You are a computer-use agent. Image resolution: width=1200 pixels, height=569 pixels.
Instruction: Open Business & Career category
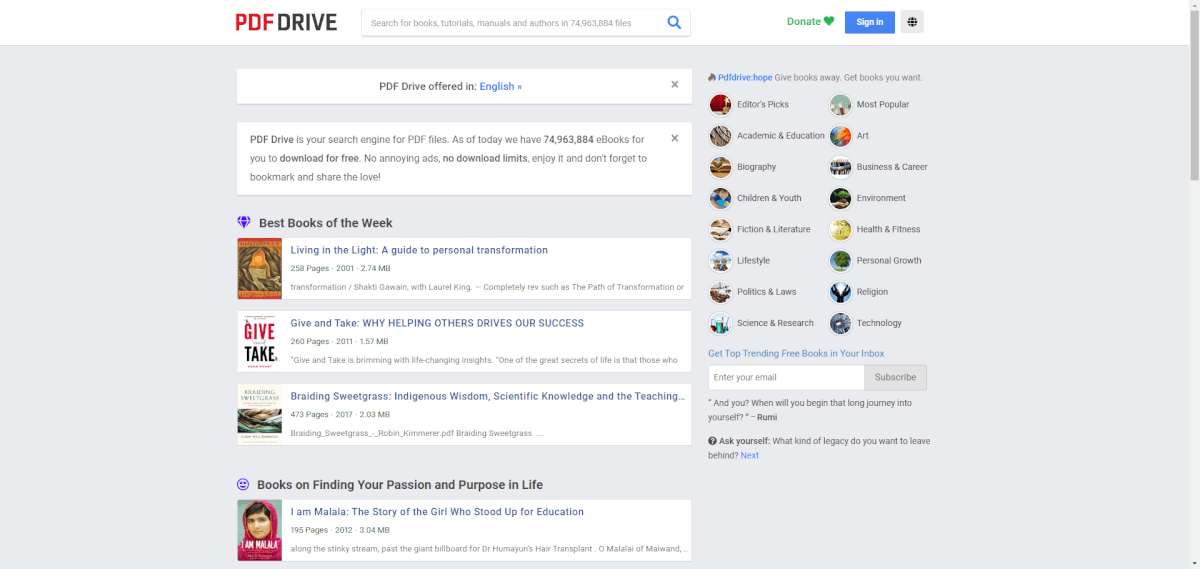click(891, 167)
